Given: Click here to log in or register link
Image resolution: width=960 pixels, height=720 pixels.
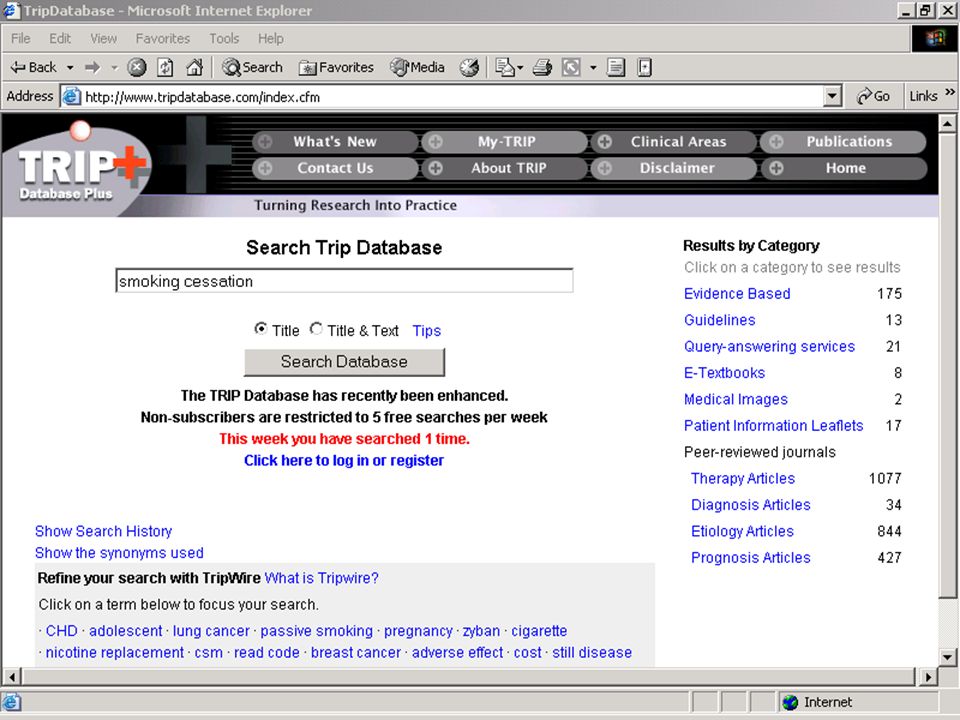Looking at the screenshot, I should click(x=344, y=460).
